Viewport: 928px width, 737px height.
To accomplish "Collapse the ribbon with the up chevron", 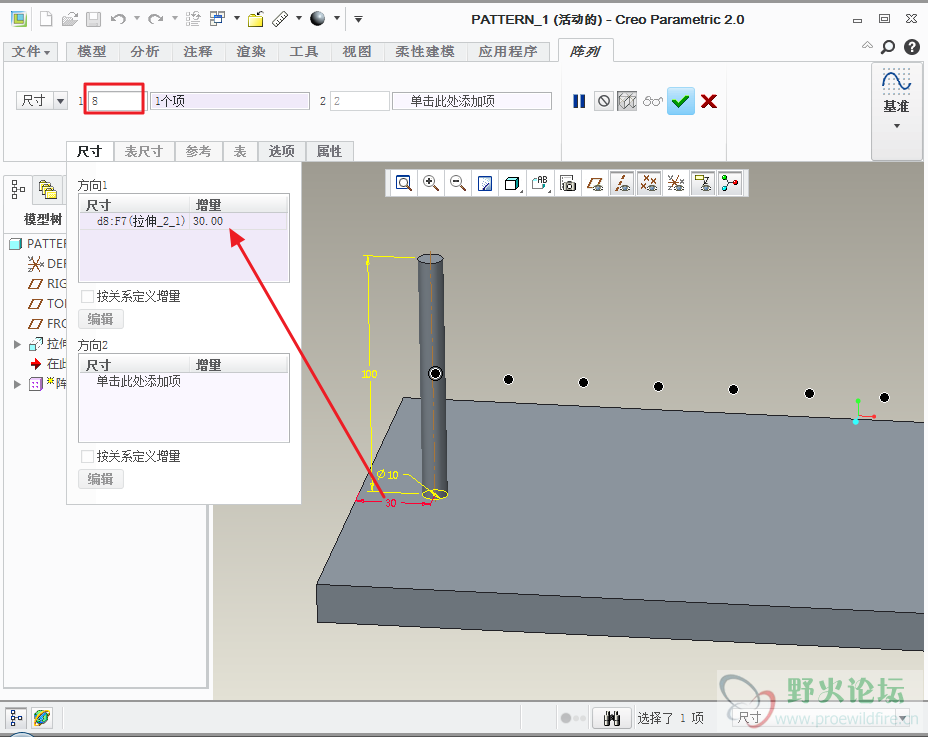I will pyautogui.click(x=867, y=46).
